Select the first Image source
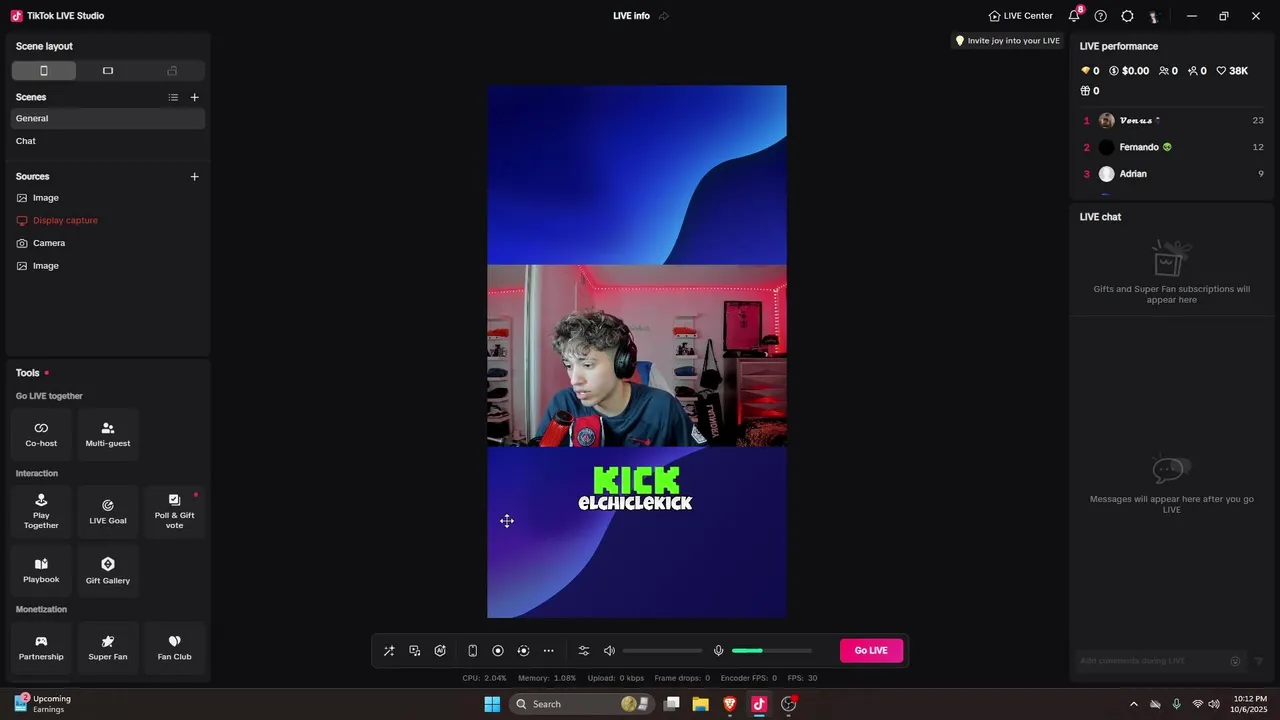The height and width of the screenshot is (720, 1280). (108, 198)
